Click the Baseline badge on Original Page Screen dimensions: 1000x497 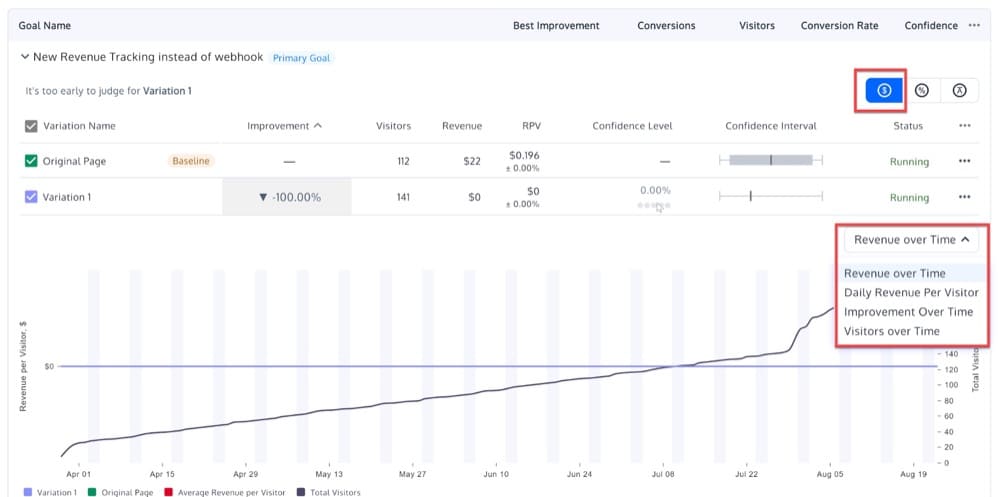191,161
